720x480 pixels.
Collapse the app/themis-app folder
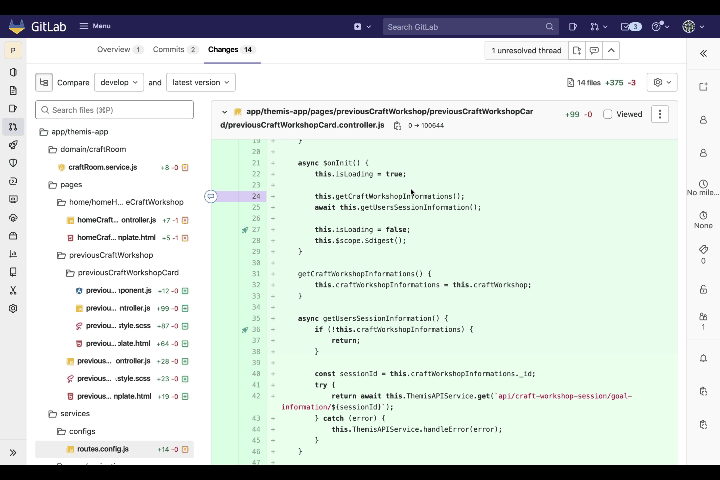click(x=74, y=132)
